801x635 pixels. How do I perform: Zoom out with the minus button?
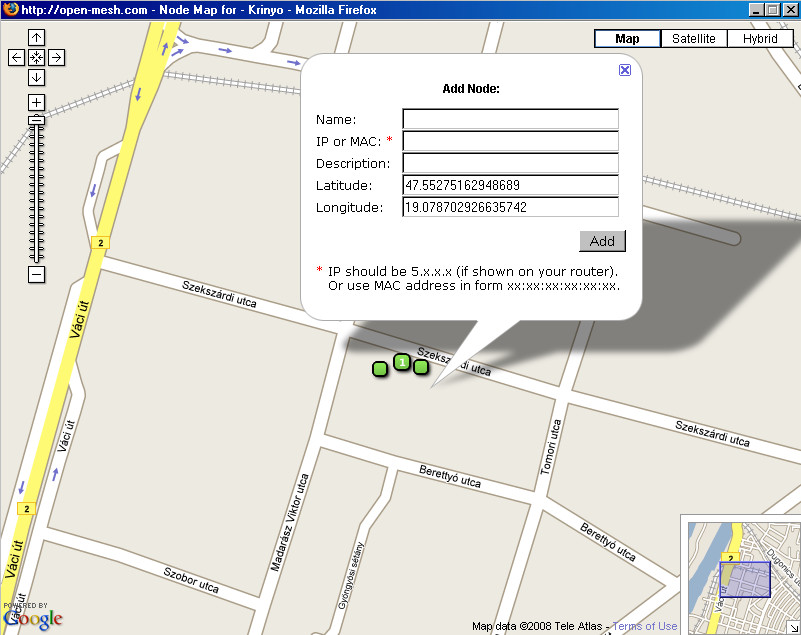coord(36,274)
